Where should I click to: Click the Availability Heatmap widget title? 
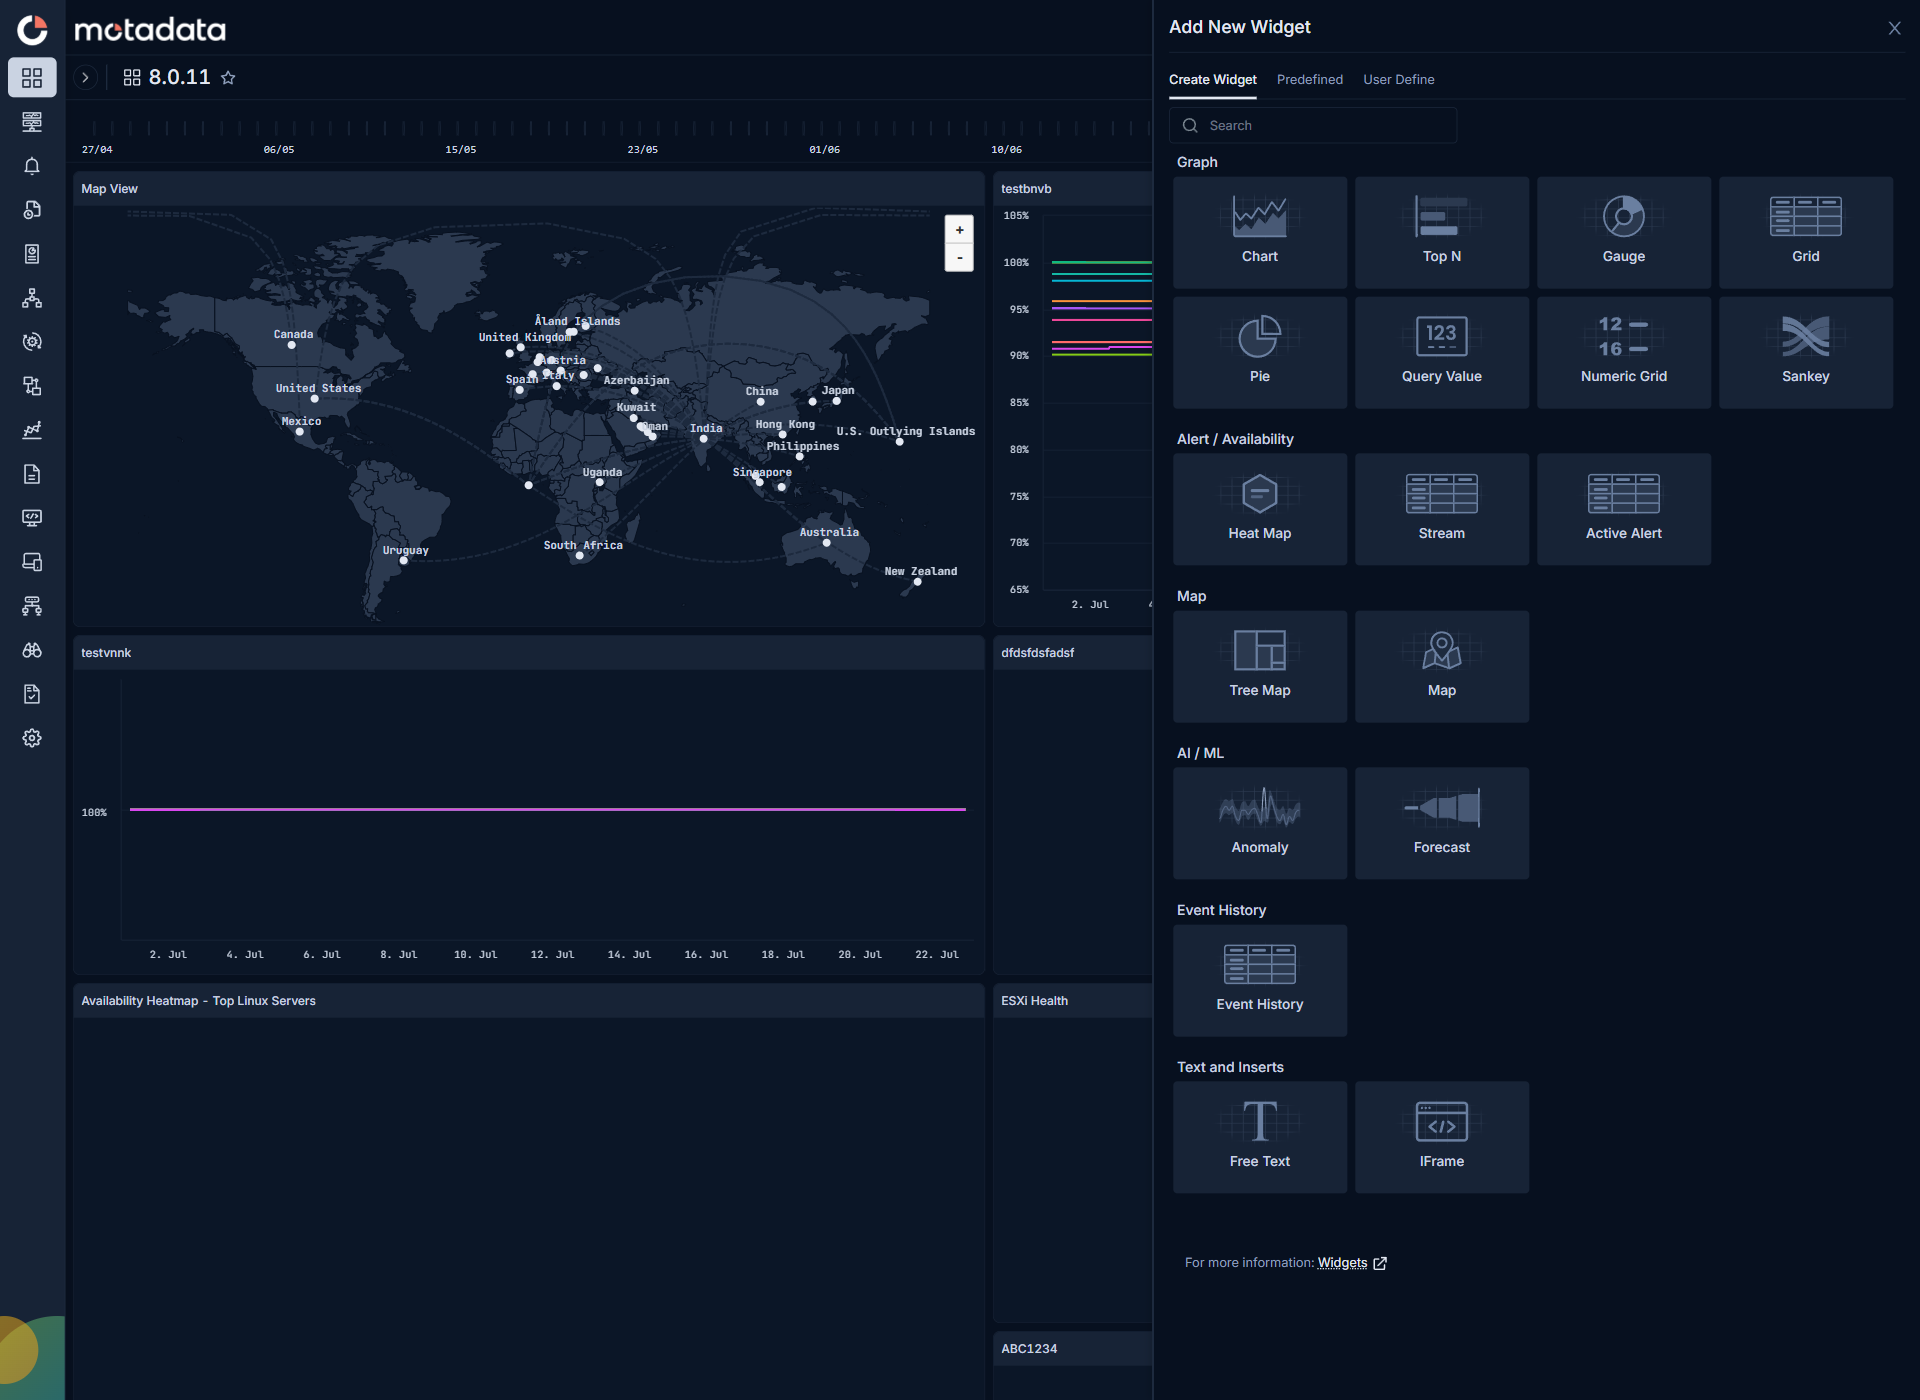198,1001
